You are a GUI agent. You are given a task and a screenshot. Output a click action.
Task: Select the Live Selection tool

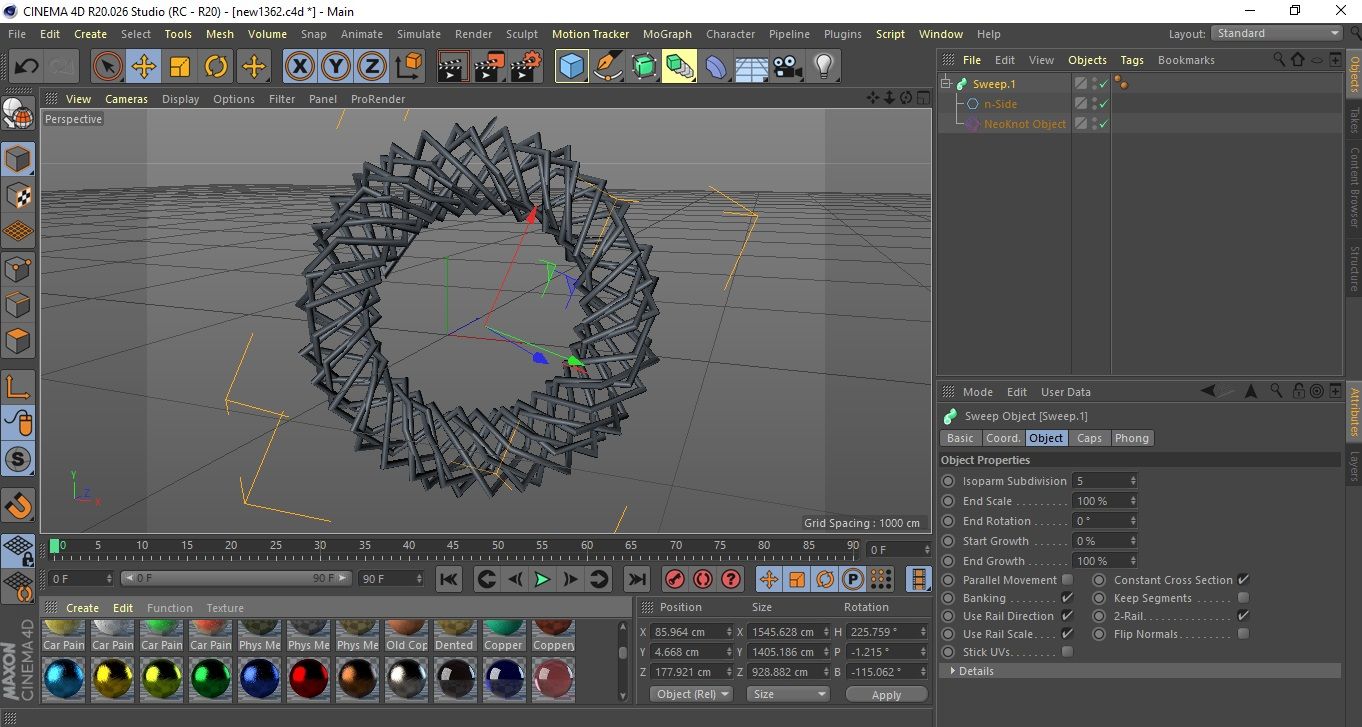click(x=108, y=67)
